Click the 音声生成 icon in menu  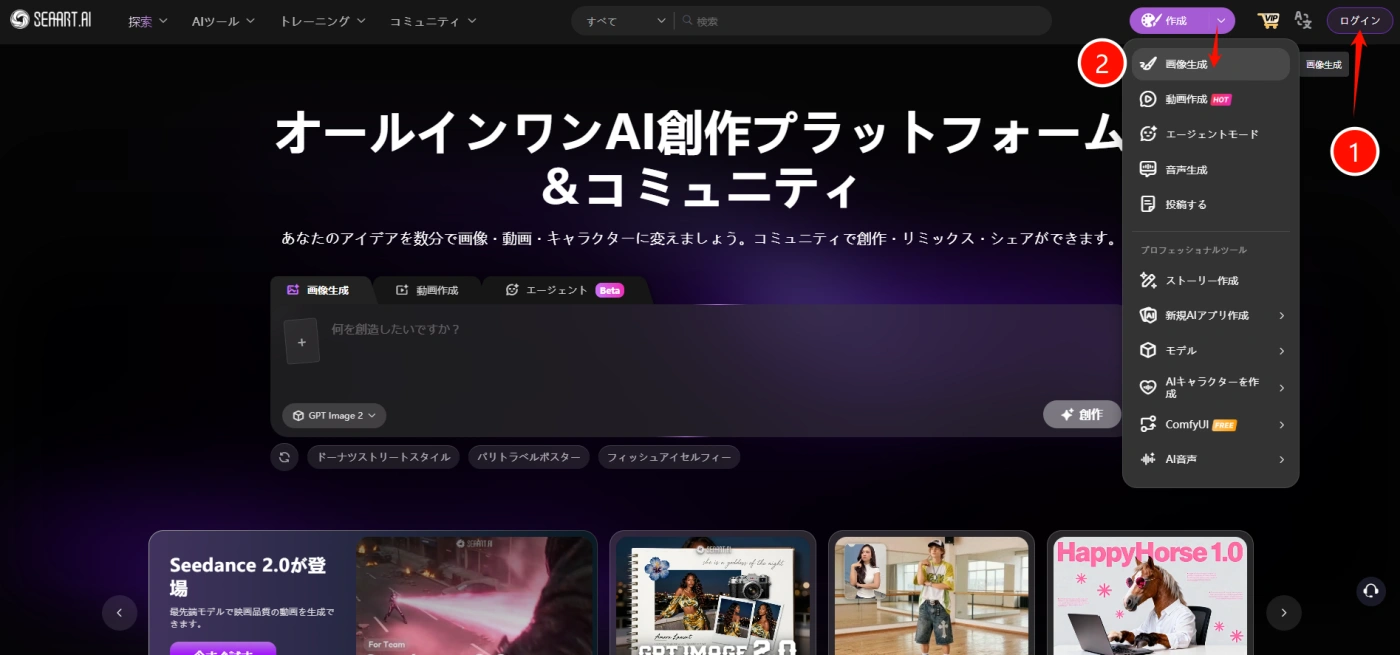1148,169
